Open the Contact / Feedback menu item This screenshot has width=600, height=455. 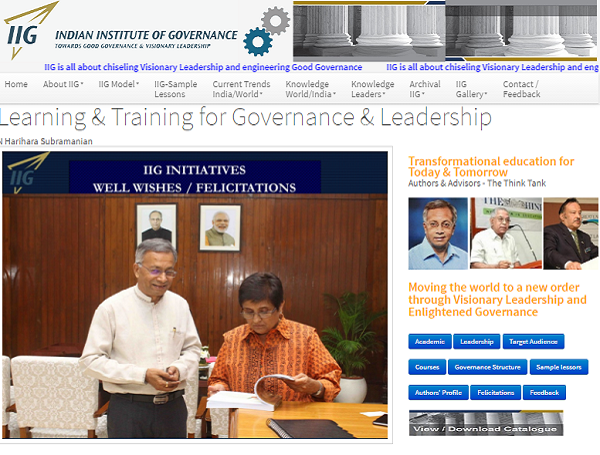[522, 89]
